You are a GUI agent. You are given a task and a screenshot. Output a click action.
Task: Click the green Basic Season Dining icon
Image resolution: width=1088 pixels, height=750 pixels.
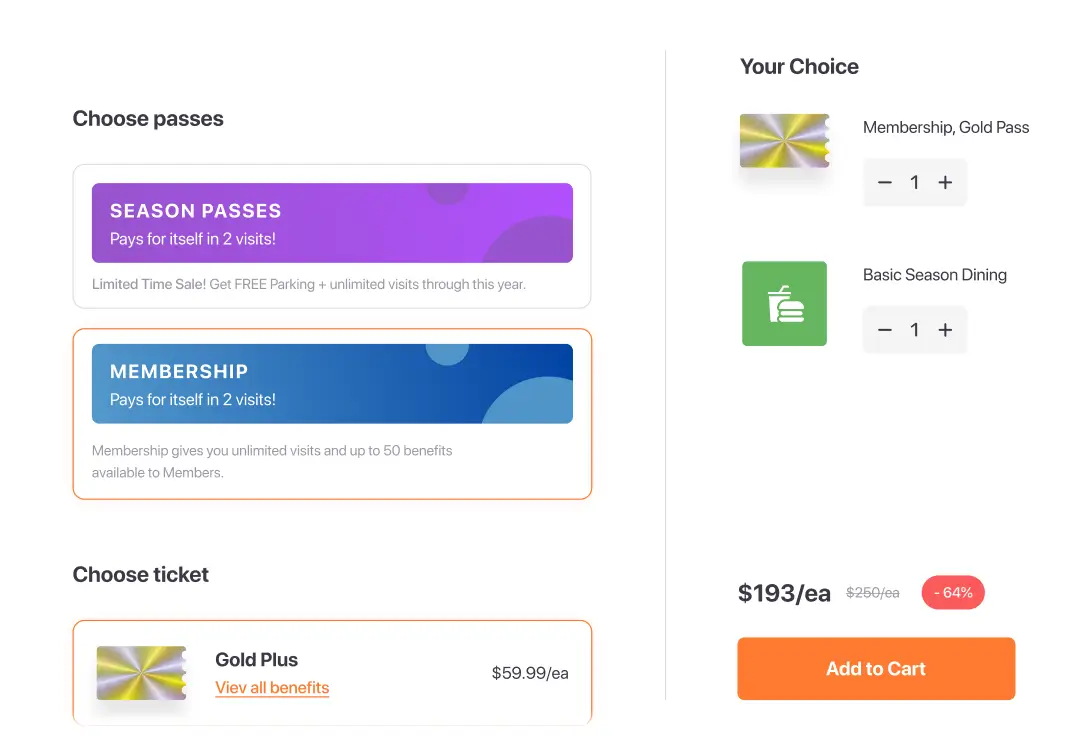click(x=784, y=304)
